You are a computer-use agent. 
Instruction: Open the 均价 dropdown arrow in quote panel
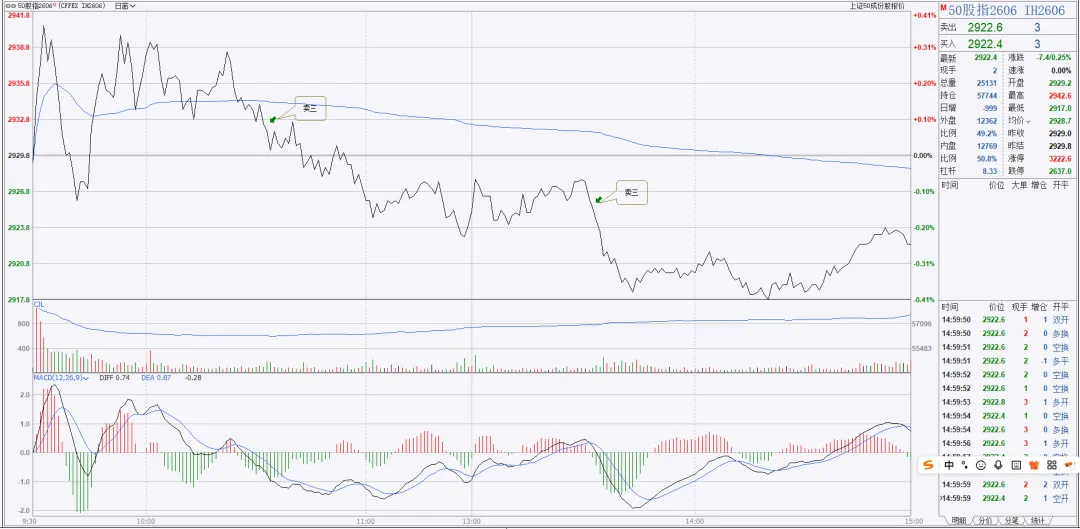click(1030, 122)
